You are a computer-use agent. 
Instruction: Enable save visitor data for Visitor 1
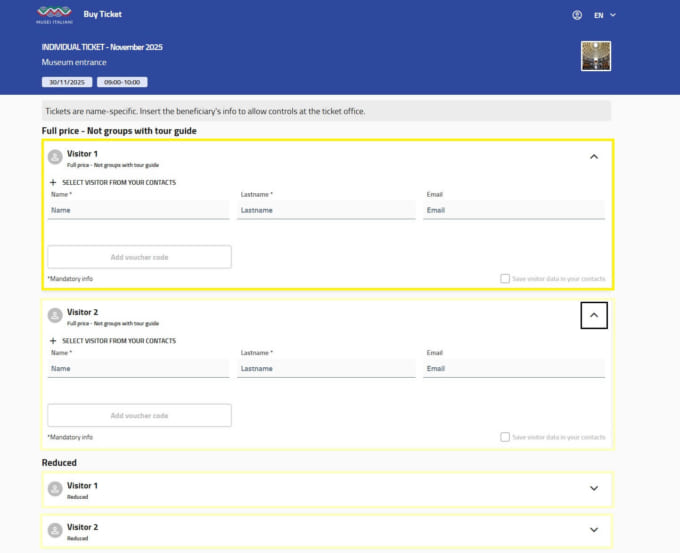point(505,279)
